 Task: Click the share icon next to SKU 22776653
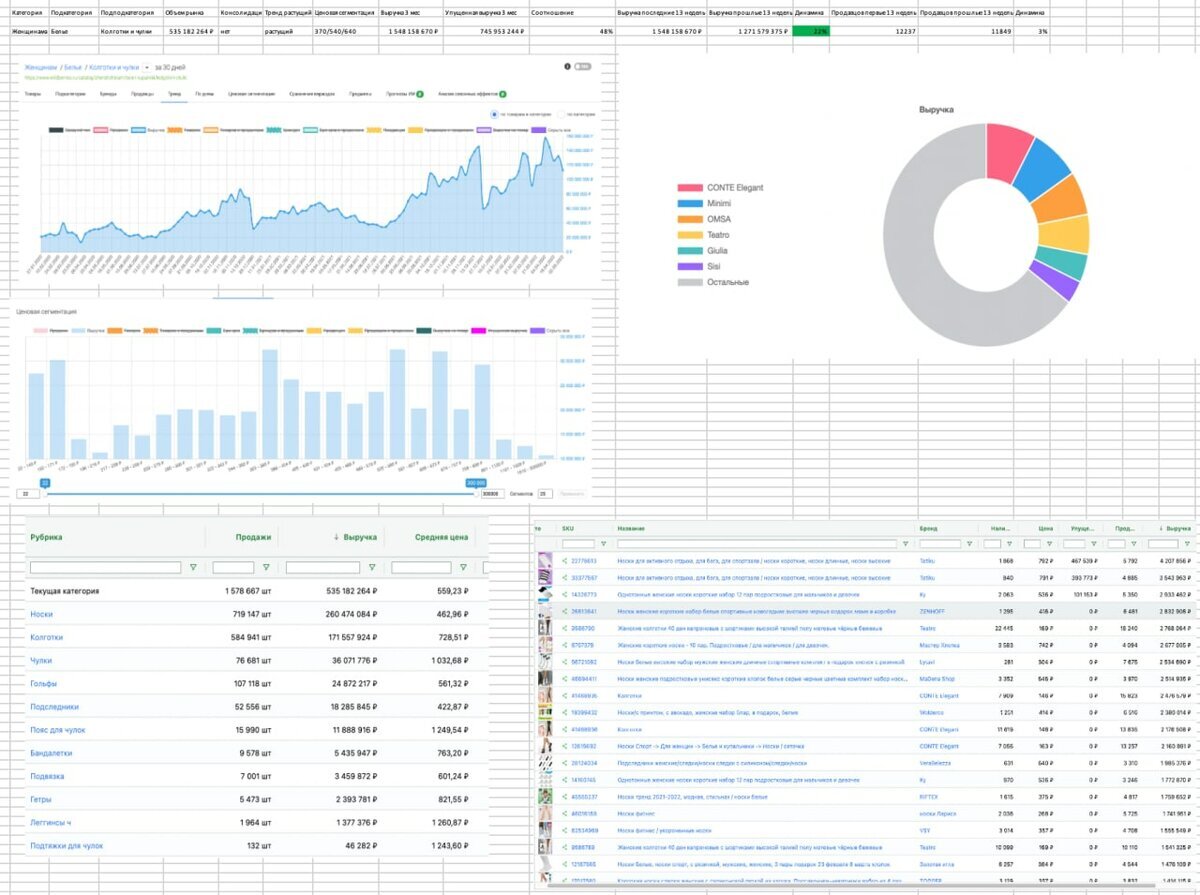(565, 561)
